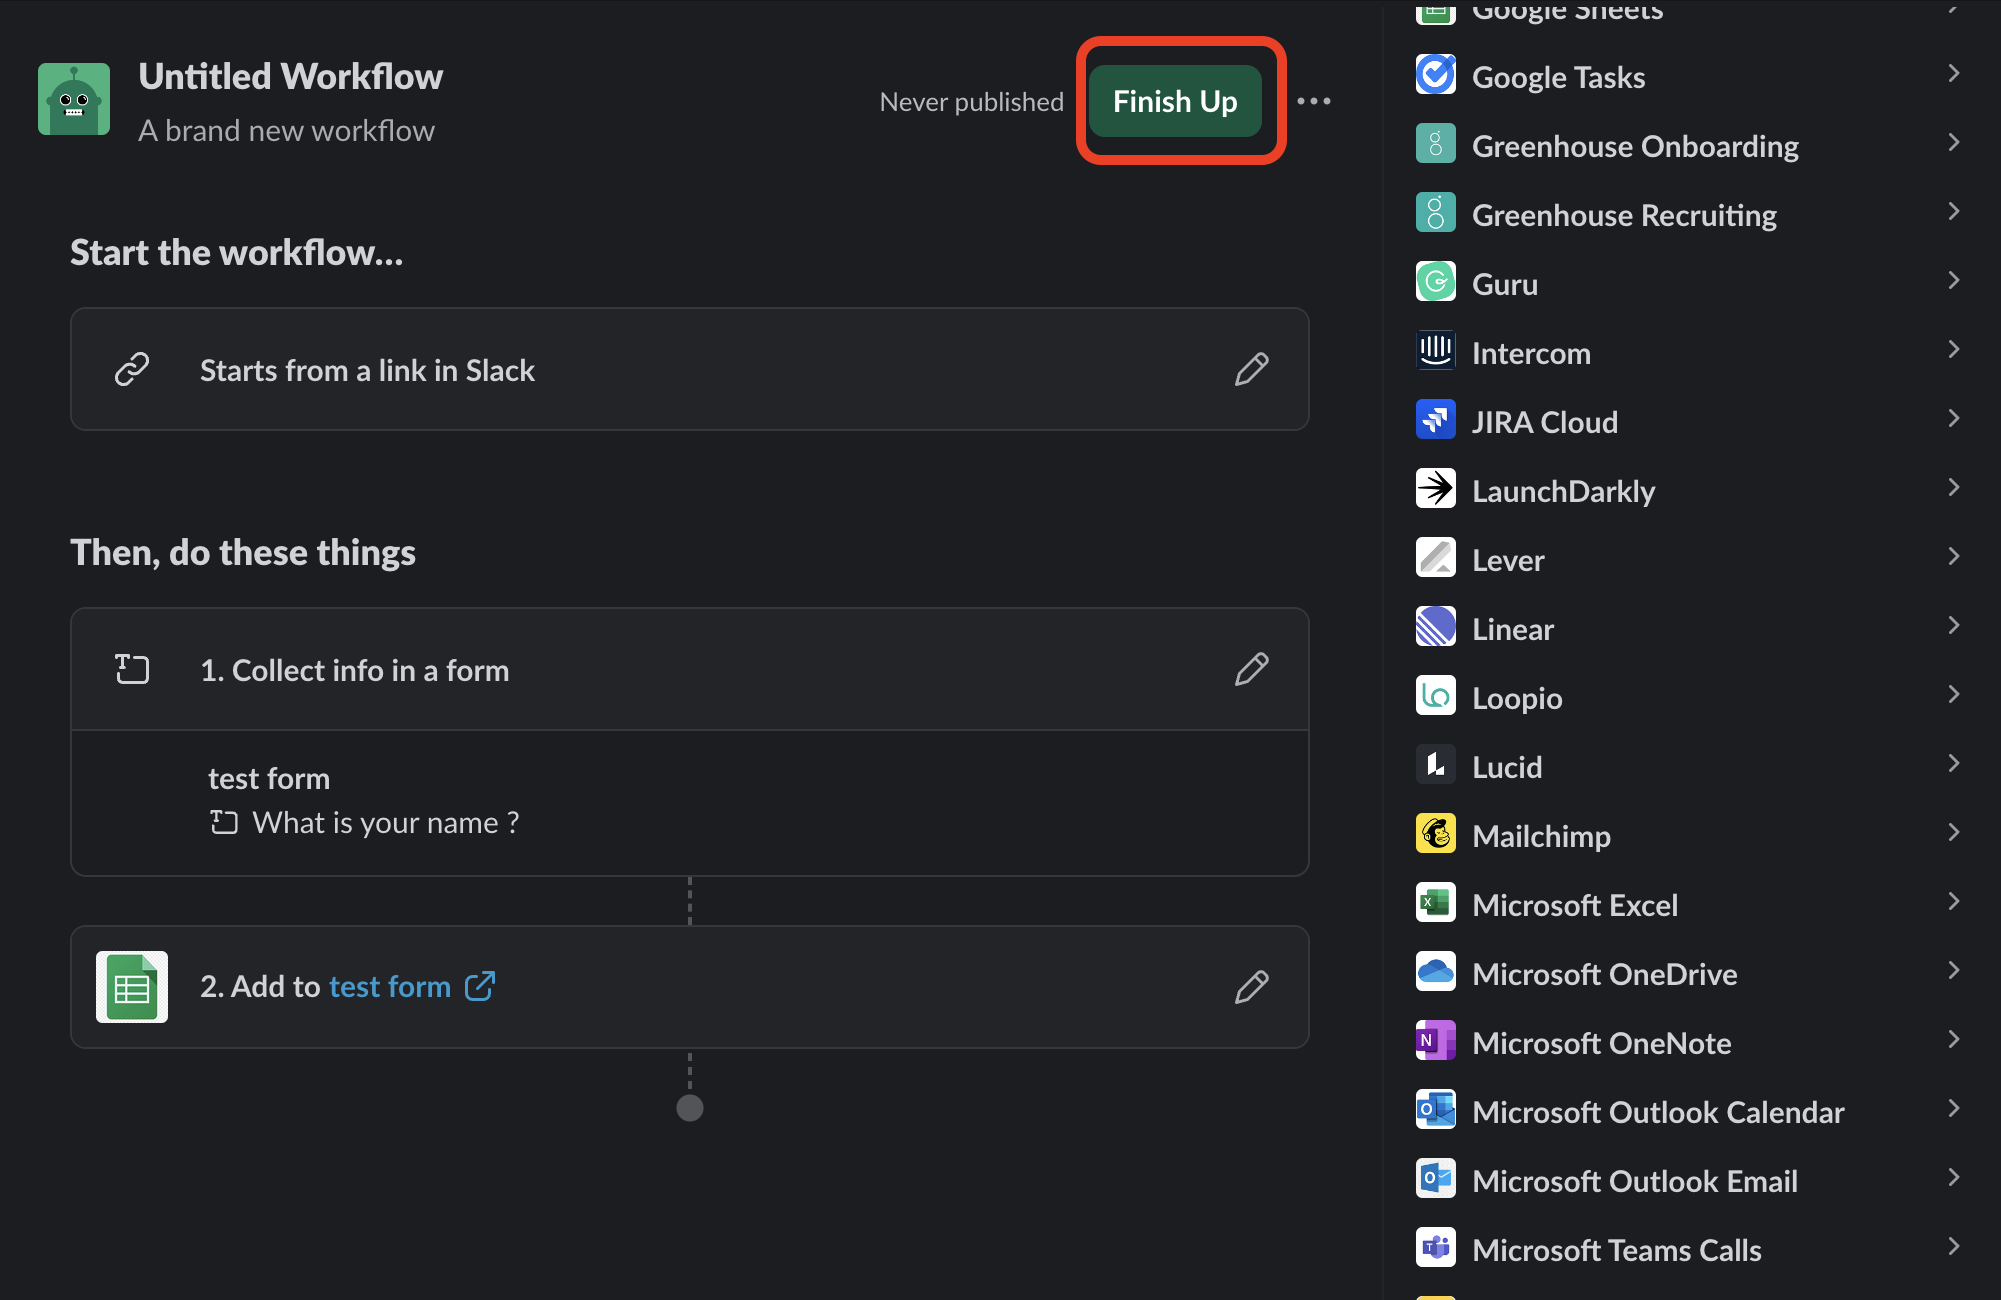Click the JIRA Cloud app icon
The height and width of the screenshot is (1300, 2001).
pos(1436,420)
